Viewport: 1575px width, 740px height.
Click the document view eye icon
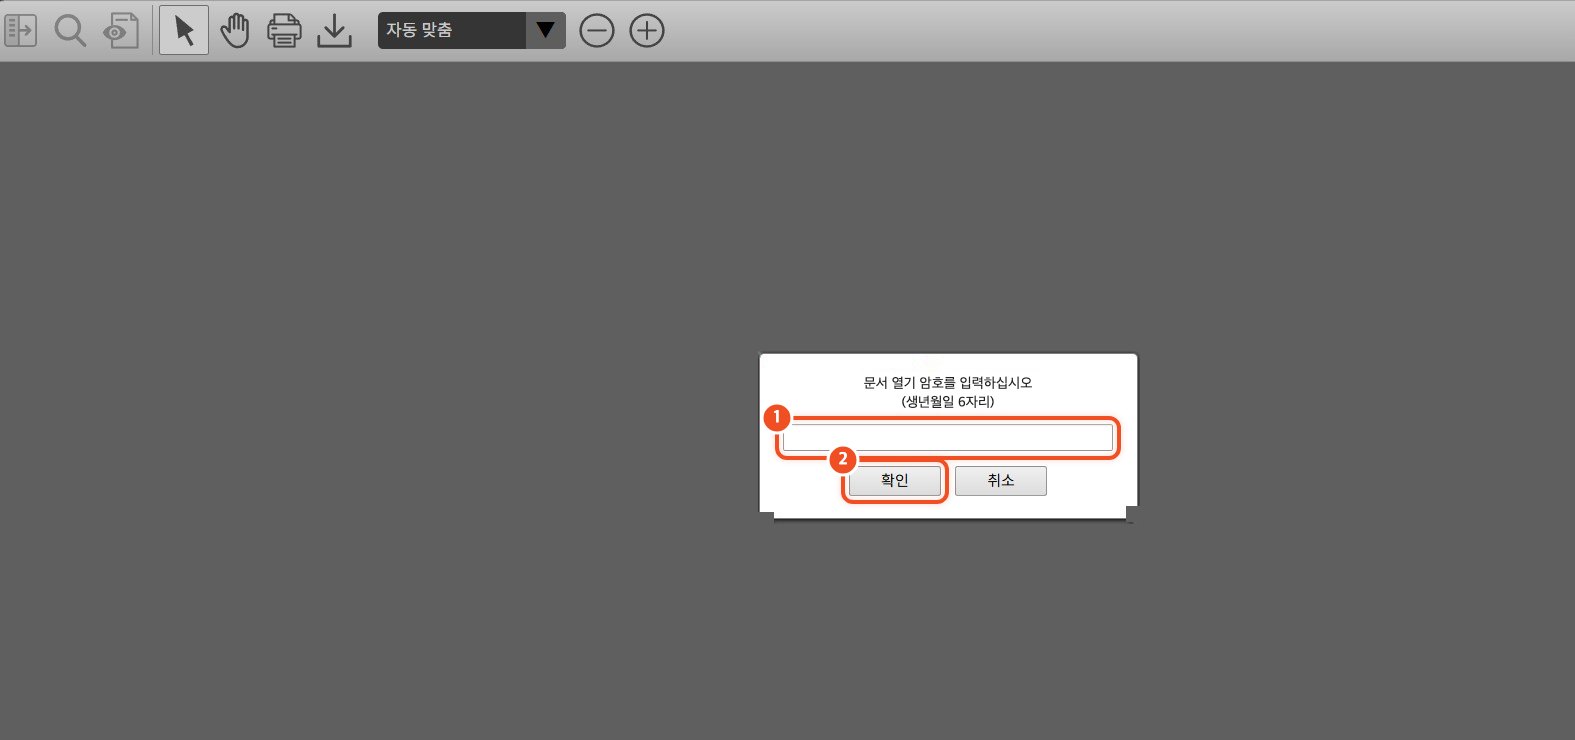tap(121, 30)
